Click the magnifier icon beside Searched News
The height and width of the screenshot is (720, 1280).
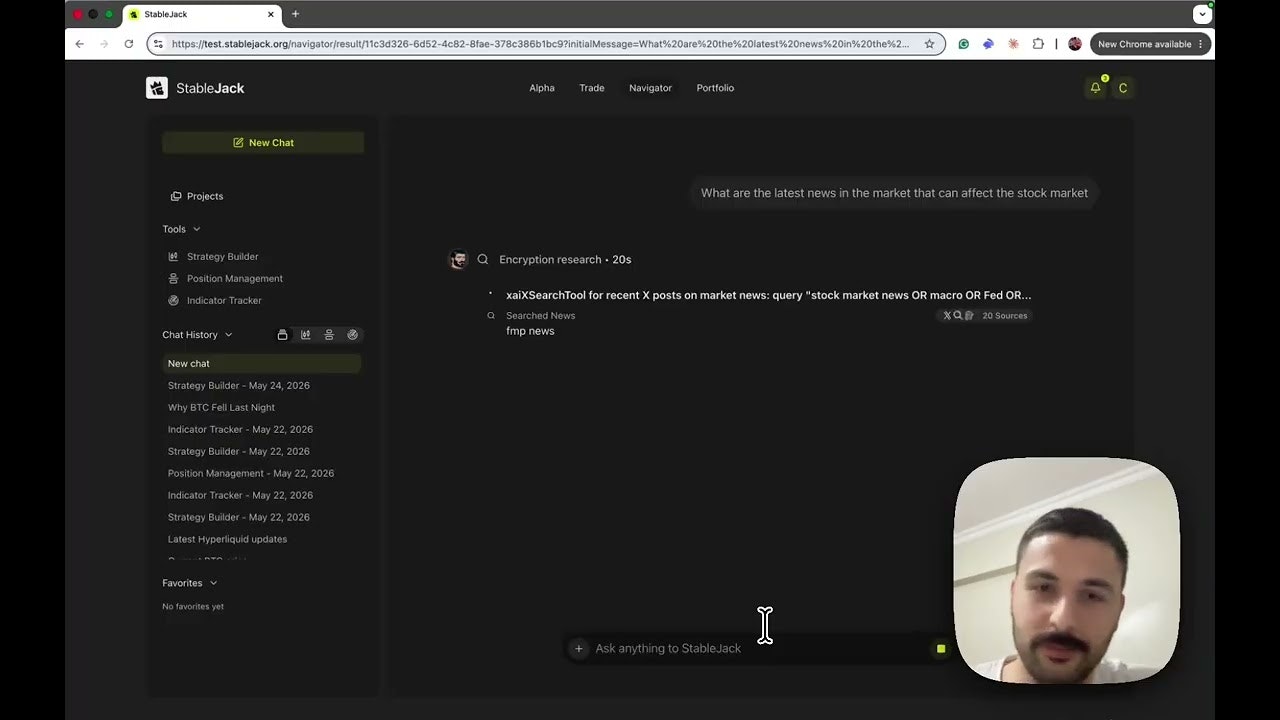tap(491, 316)
